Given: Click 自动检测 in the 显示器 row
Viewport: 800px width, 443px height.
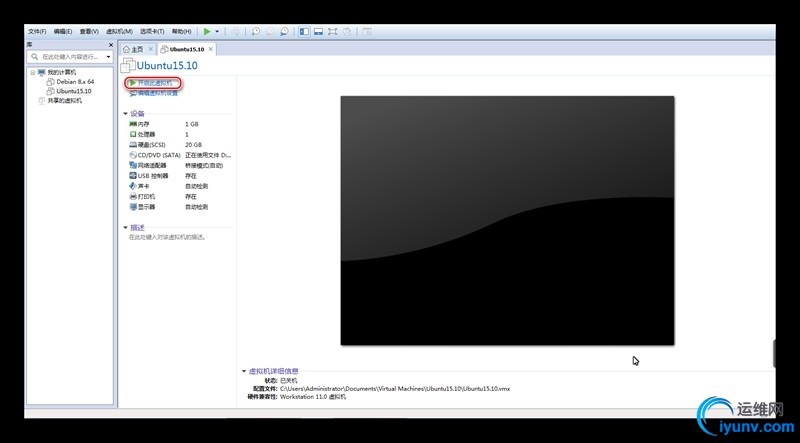Looking at the screenshot, I should (x=196, y=207).
